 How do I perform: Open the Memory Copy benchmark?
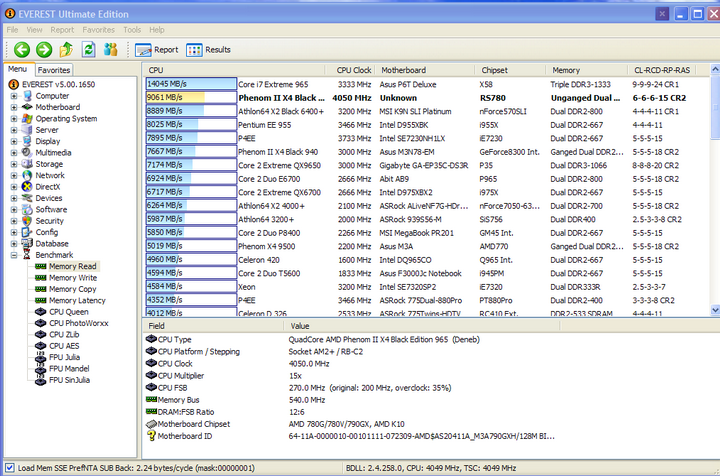click(x=73, y=289)
